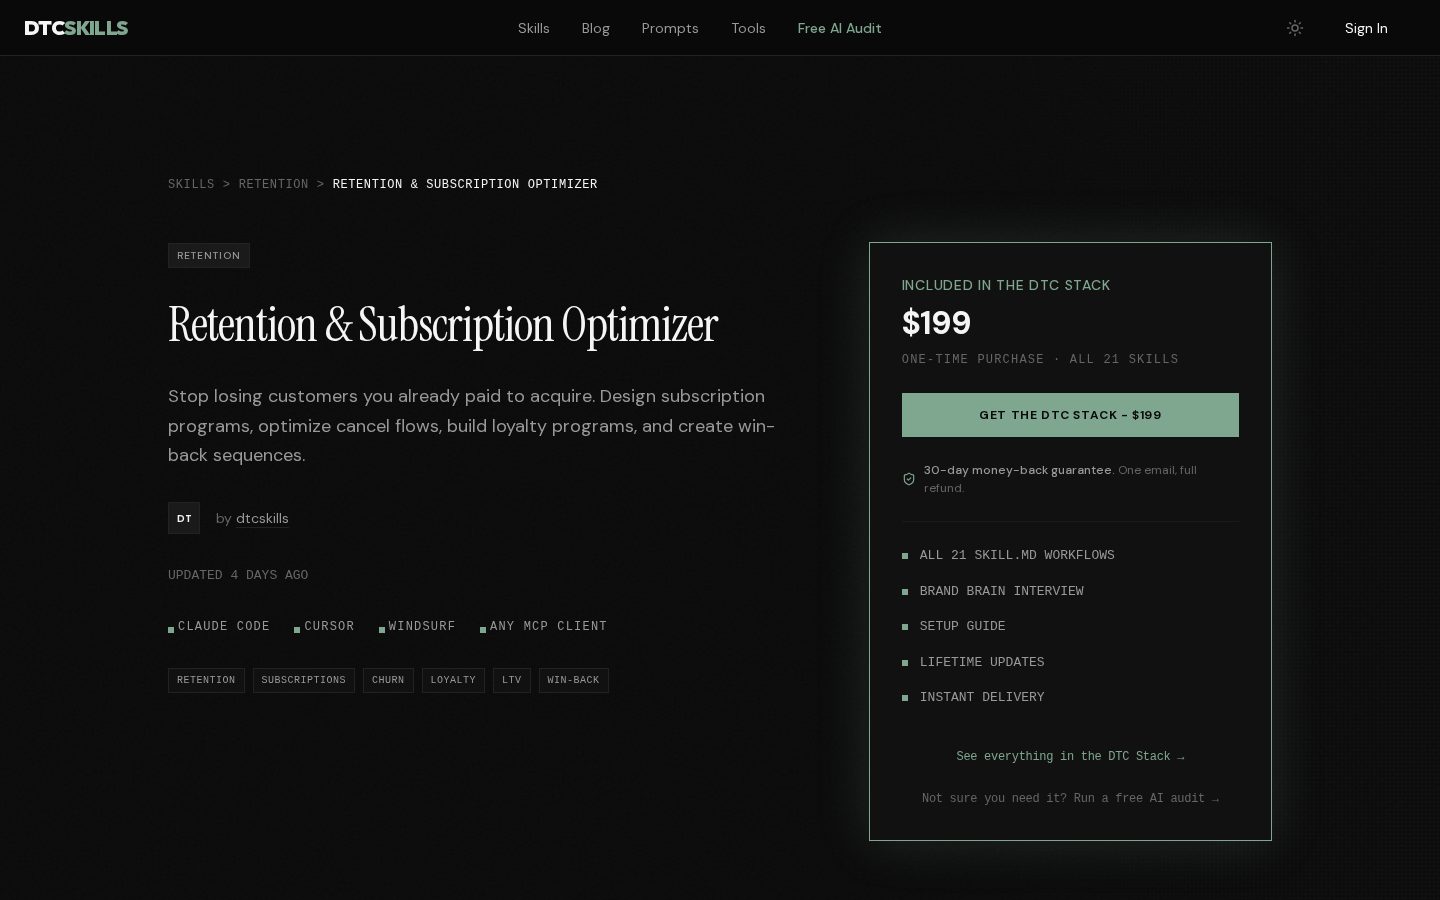Screen dimensions: 1440x900
Task: Click ONE-TIME PURCHASE · ALL 21 SKILLS text
Action: 1040,359
